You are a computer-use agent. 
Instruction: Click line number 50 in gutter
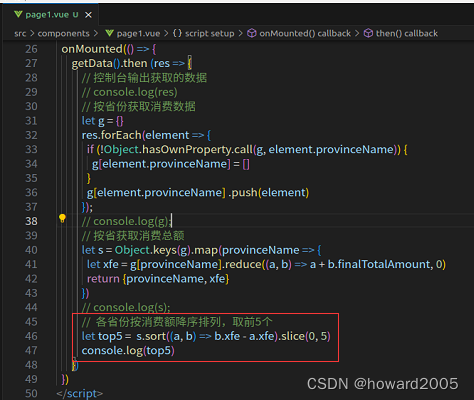coord(31,393)
